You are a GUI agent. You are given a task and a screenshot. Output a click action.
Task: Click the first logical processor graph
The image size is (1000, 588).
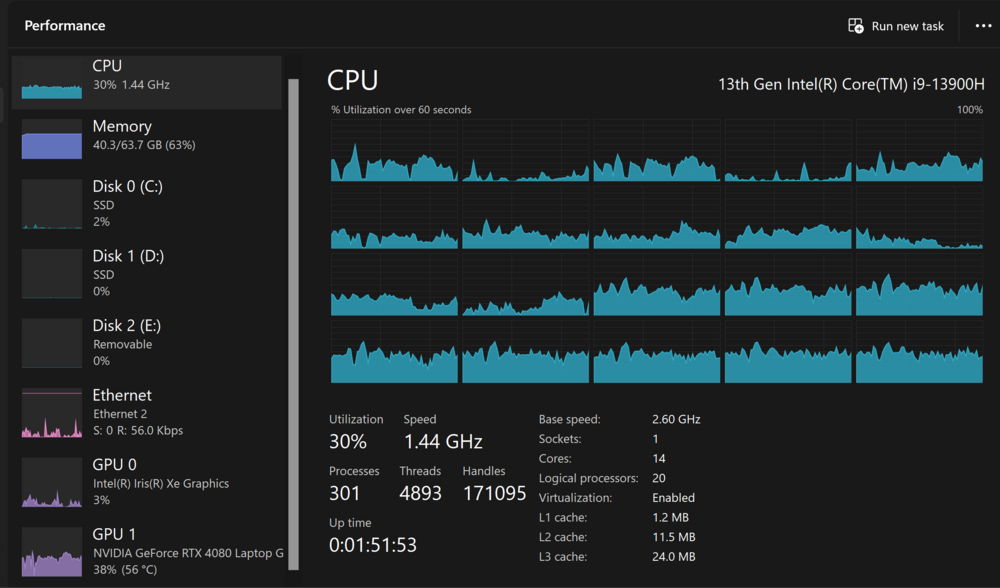click(394, 151)
